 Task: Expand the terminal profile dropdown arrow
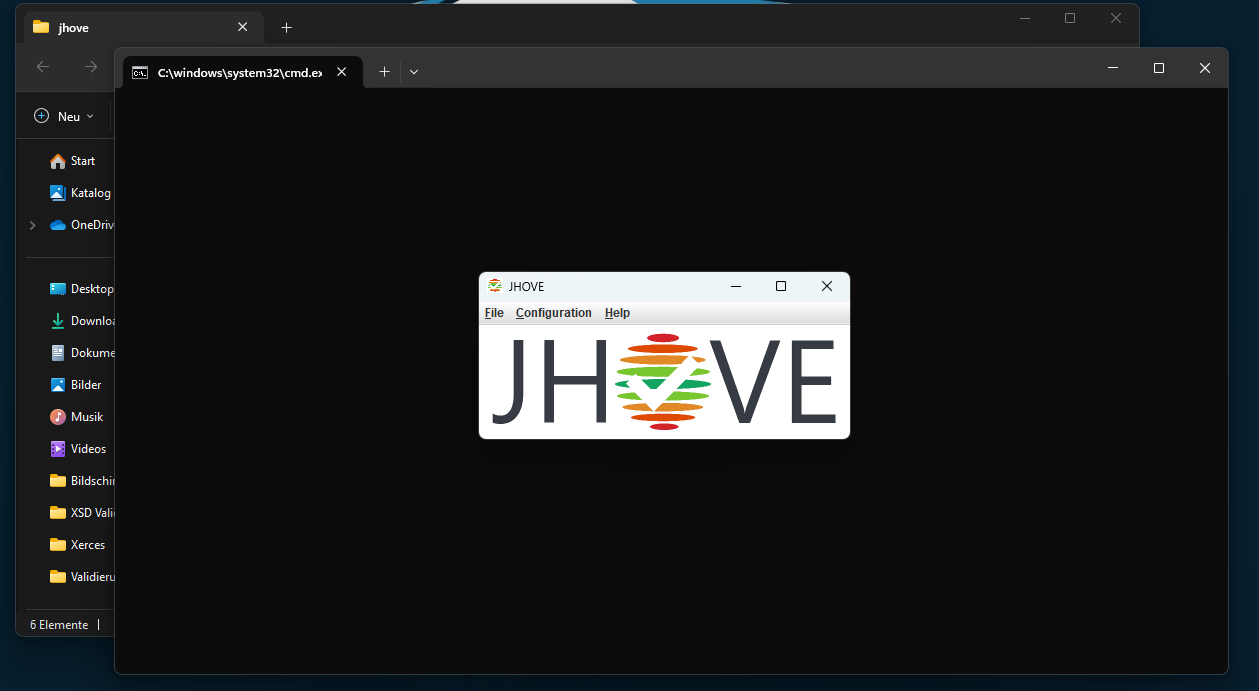(x=414, y=72)
